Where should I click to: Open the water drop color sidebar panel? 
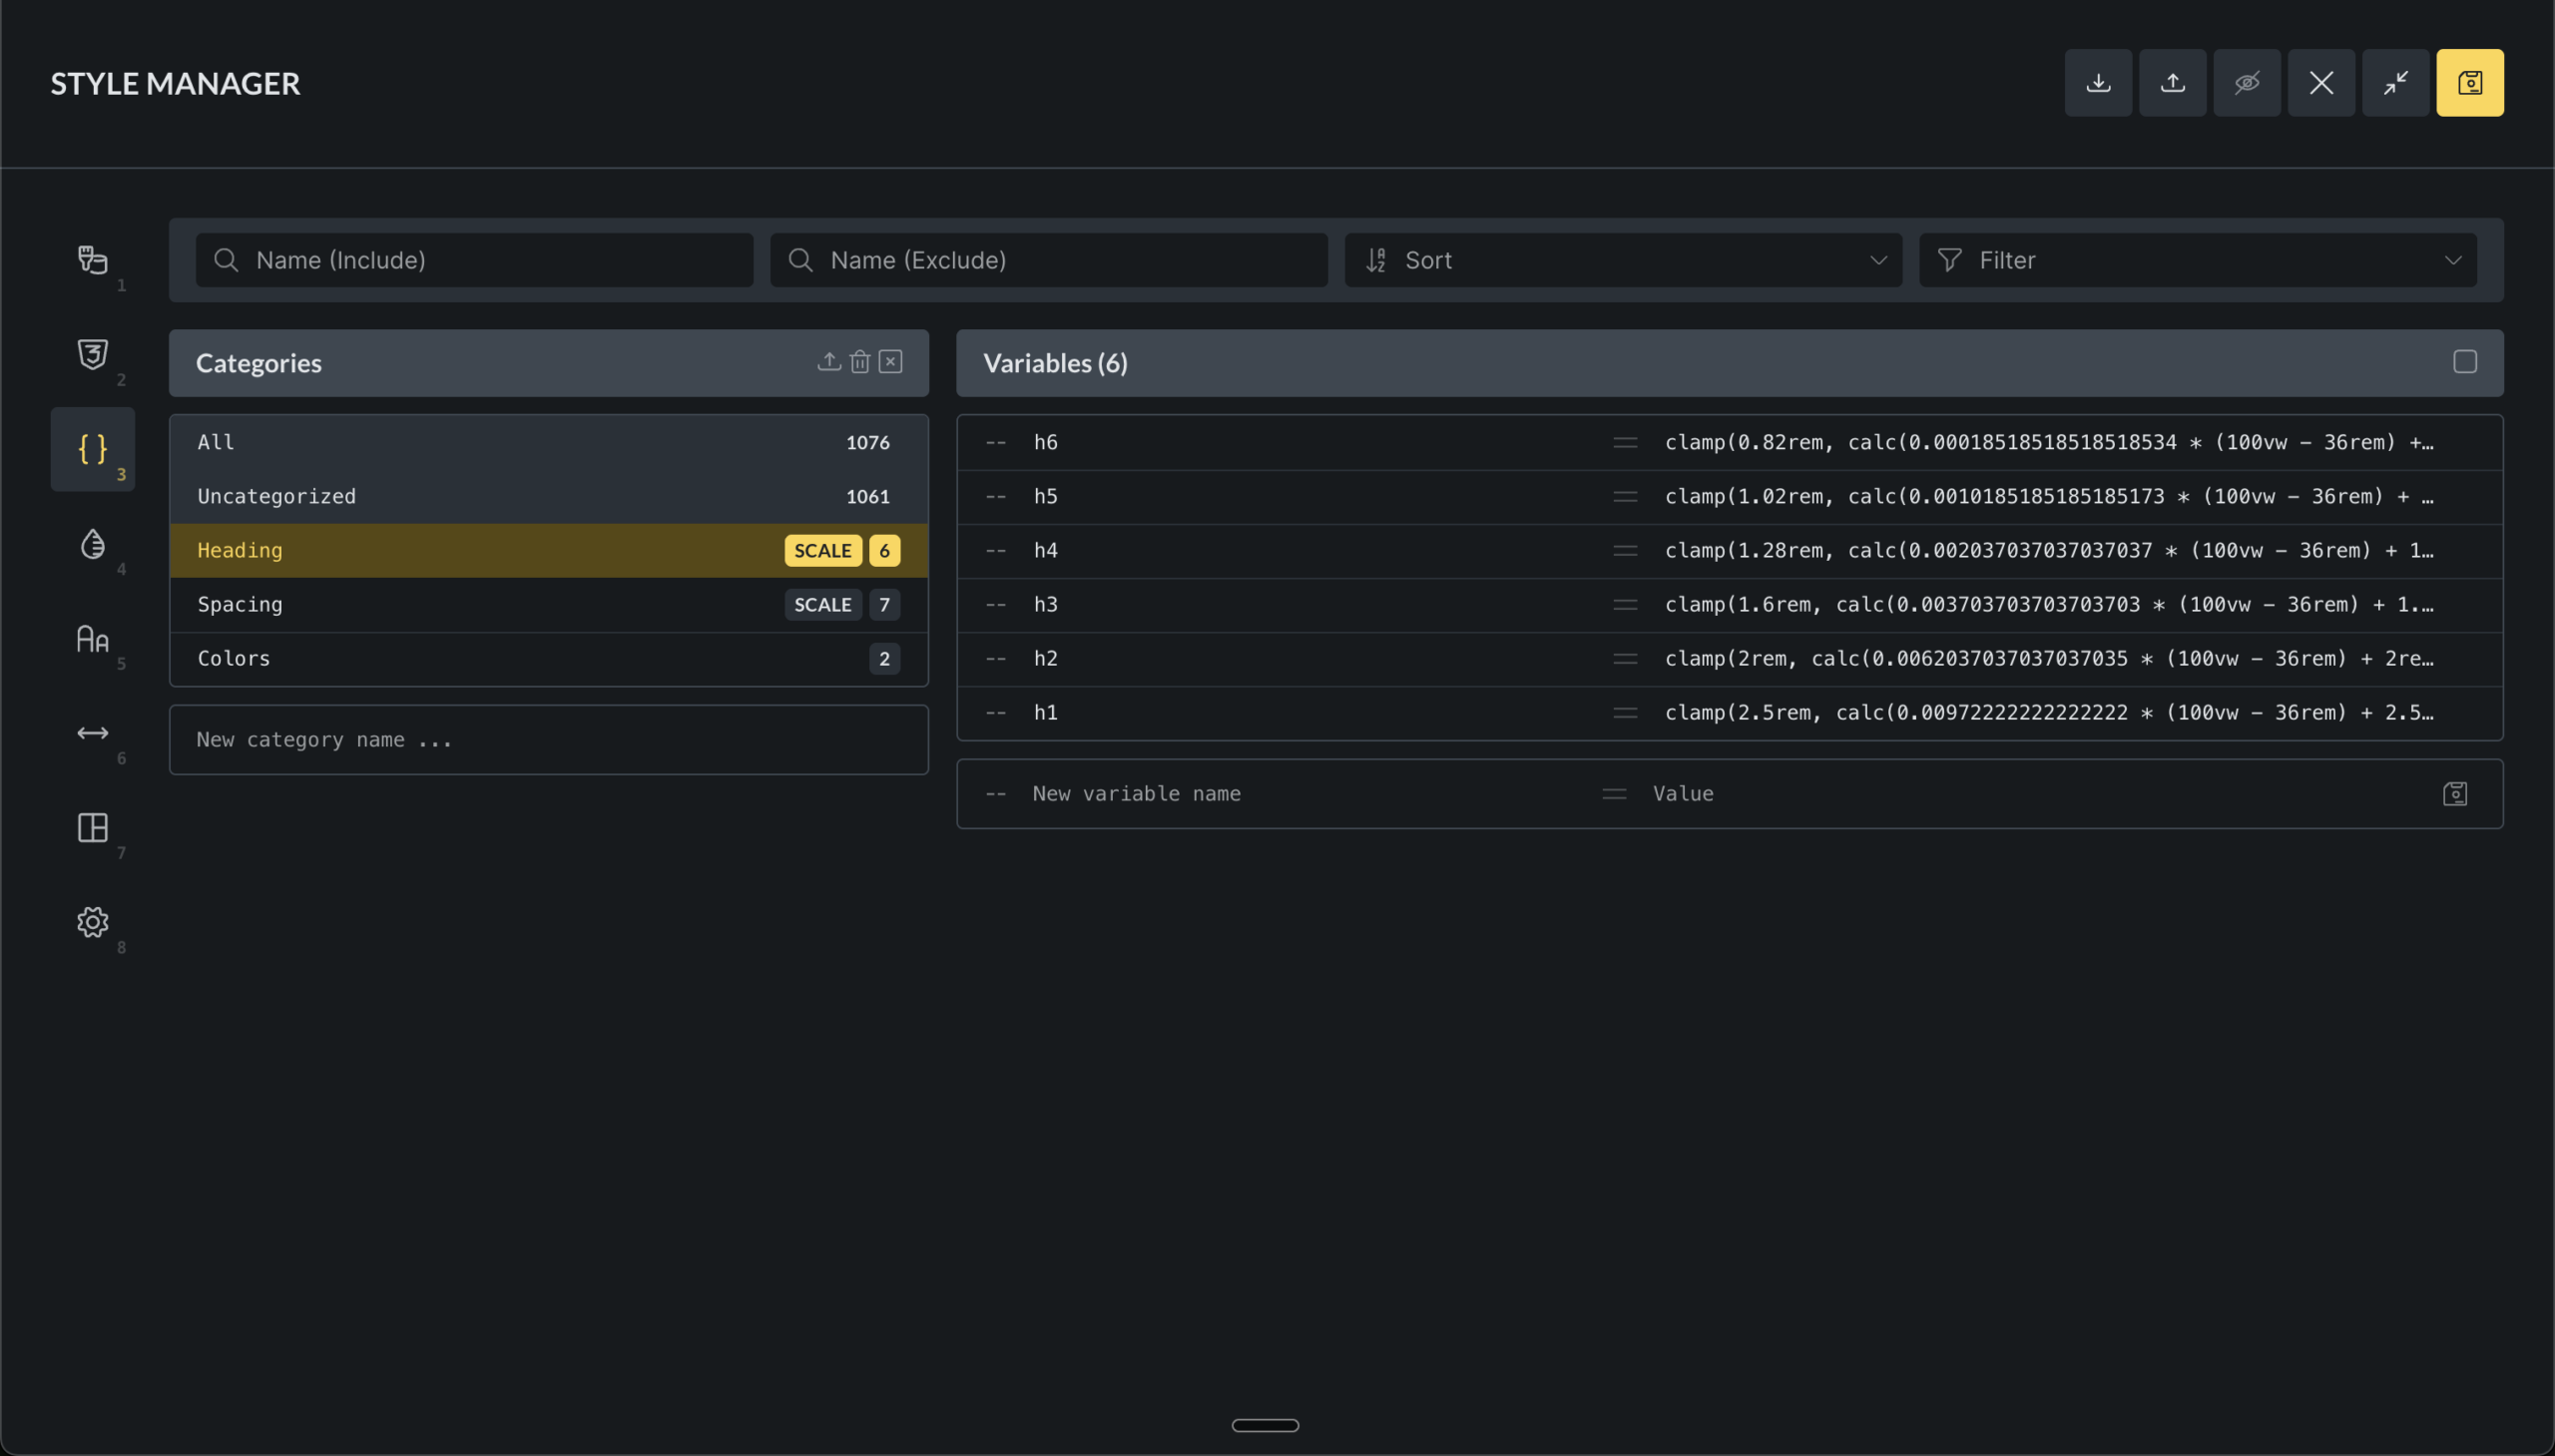[x=93, y=544]
